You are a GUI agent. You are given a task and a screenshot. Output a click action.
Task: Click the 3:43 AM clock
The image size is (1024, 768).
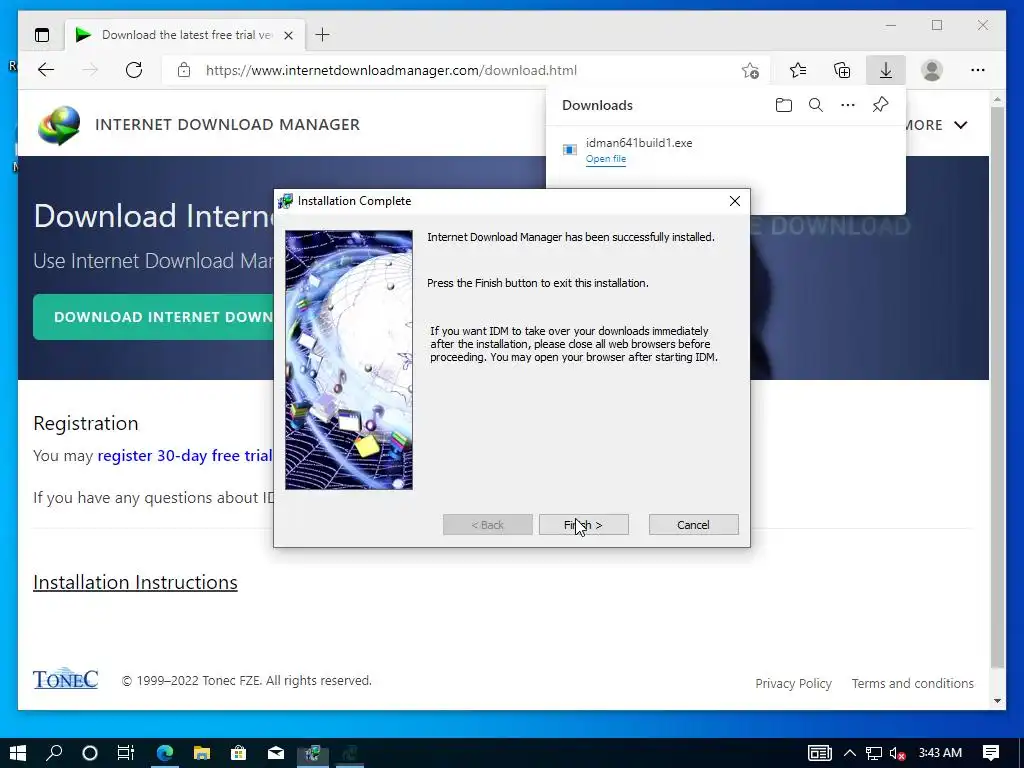click(940, 753)
